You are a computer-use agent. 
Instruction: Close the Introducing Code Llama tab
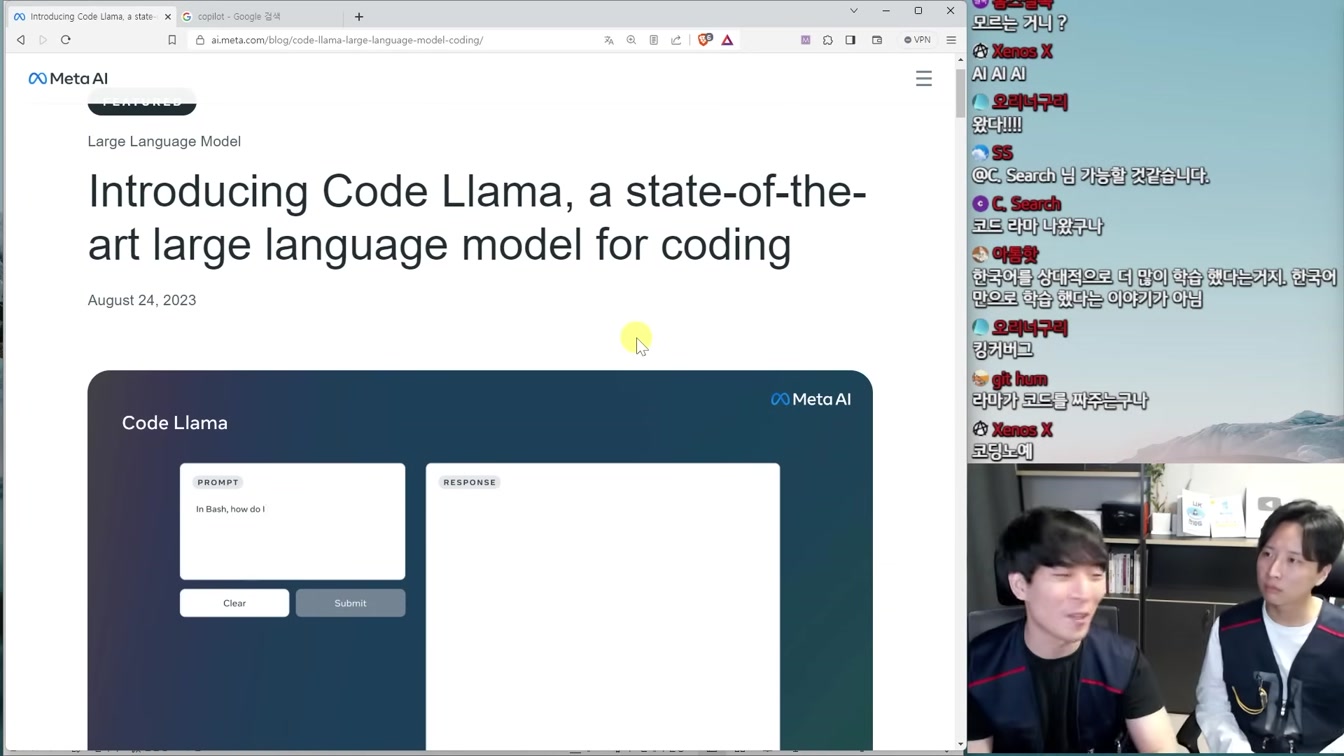(x=167, y=17)
